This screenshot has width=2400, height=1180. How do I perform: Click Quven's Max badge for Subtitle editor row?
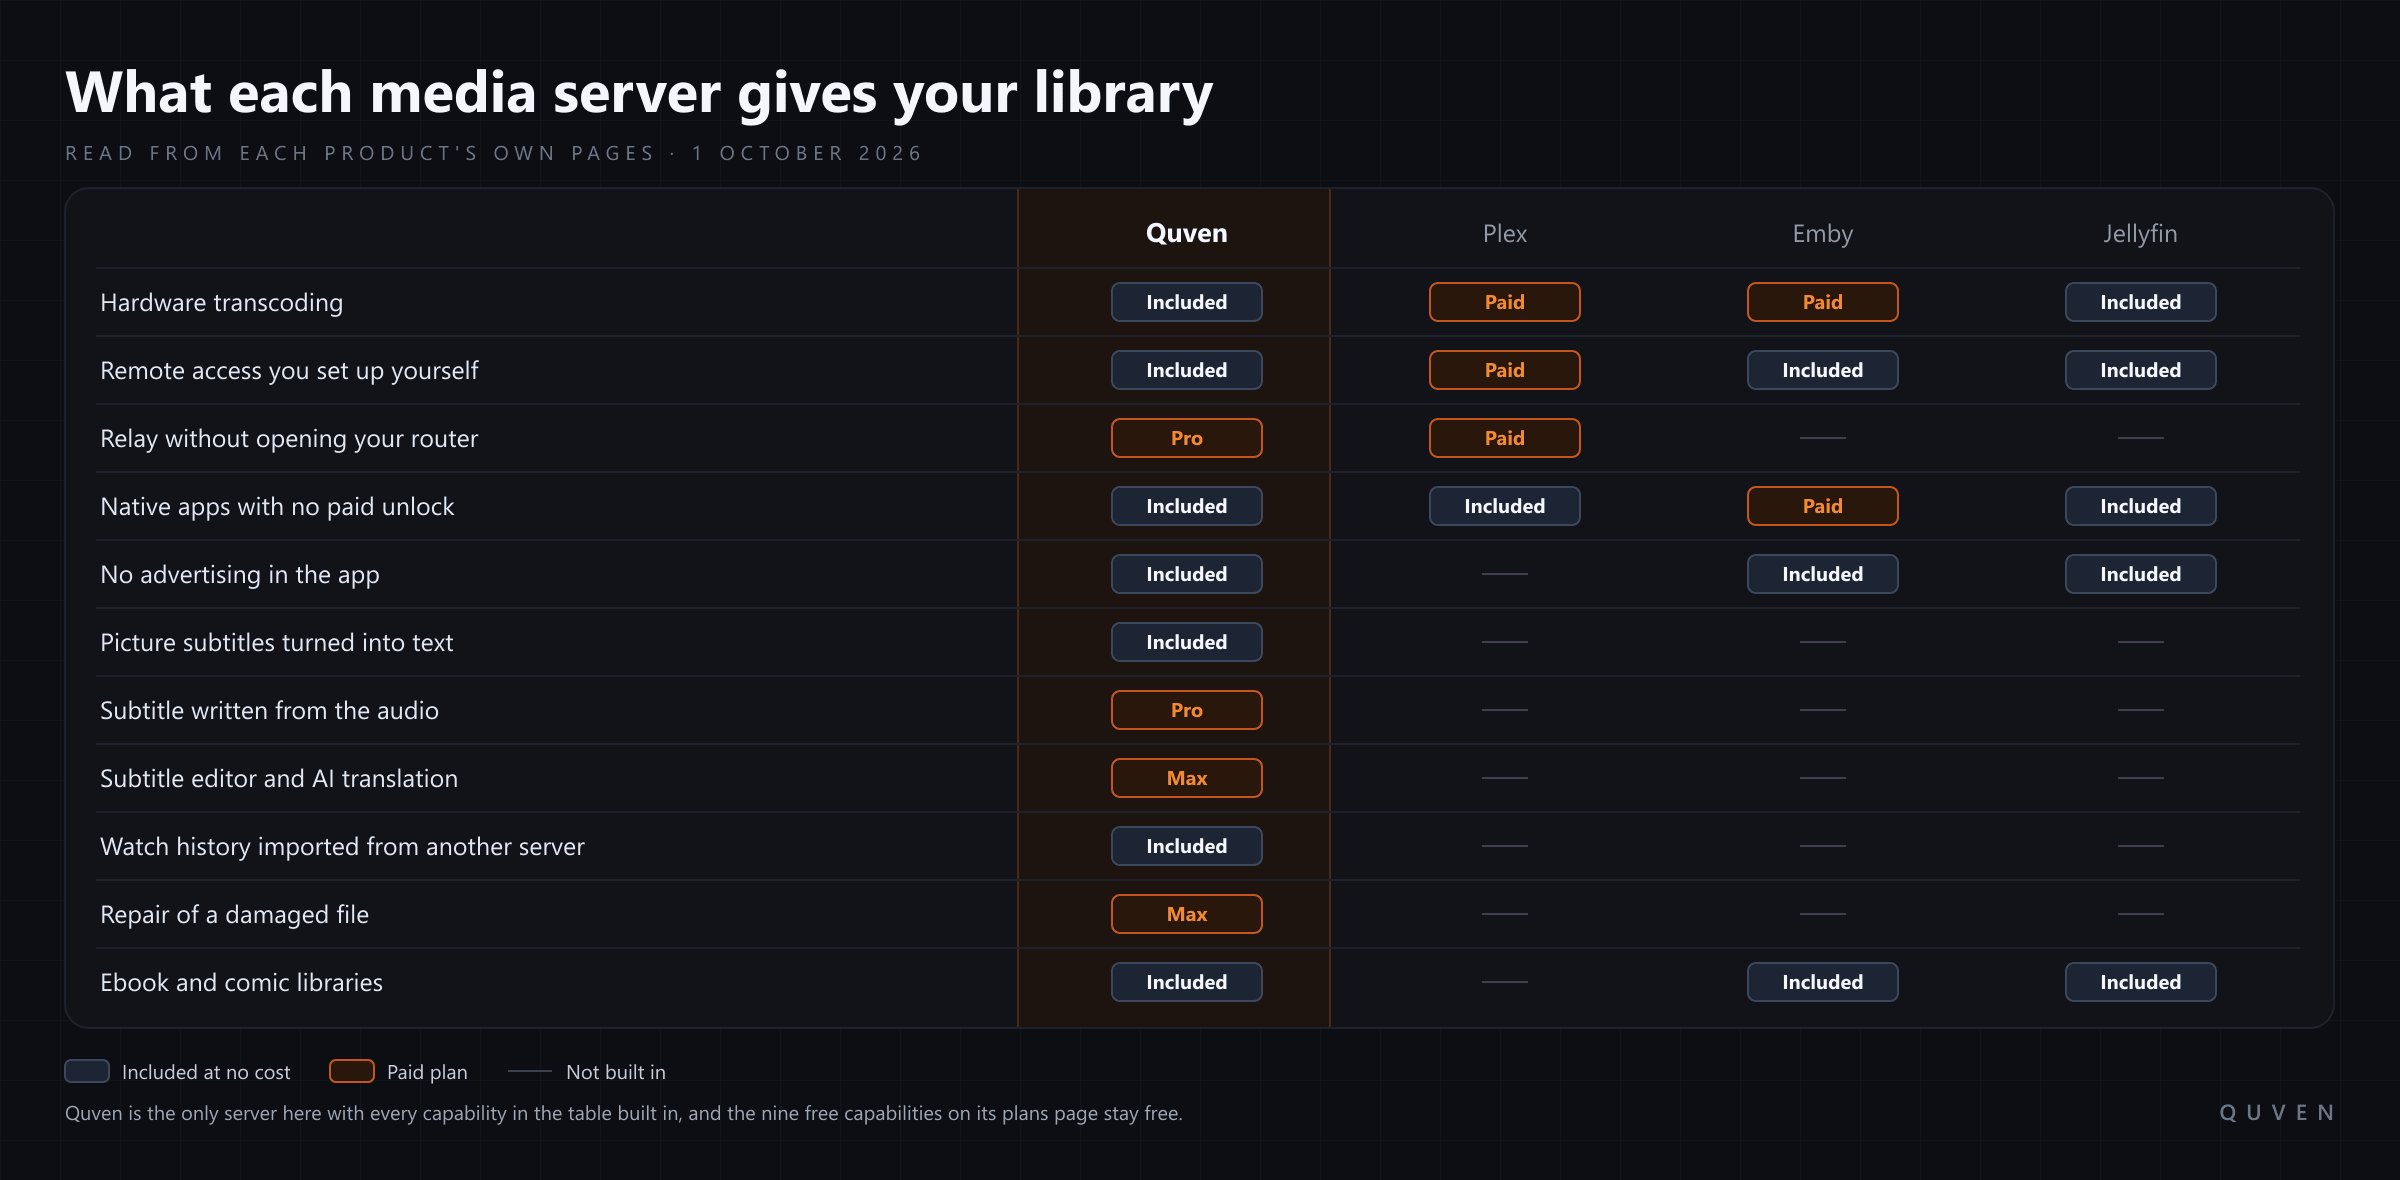(x=1186, y=778)
